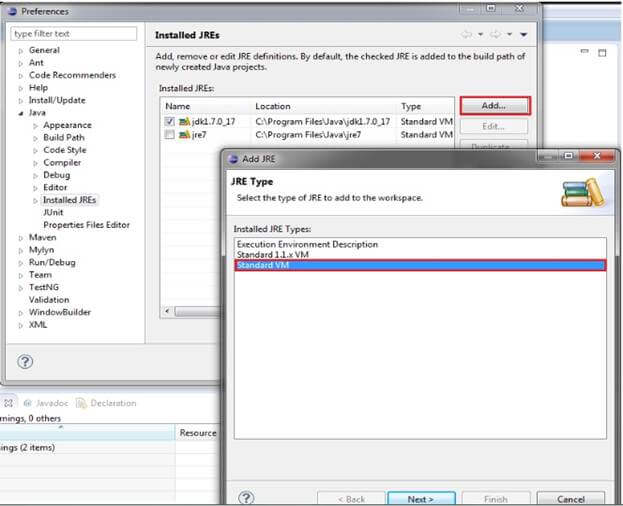This screenshot has width=623, height=506.
Task: Select Validation preference page
Action: point(49,299)
